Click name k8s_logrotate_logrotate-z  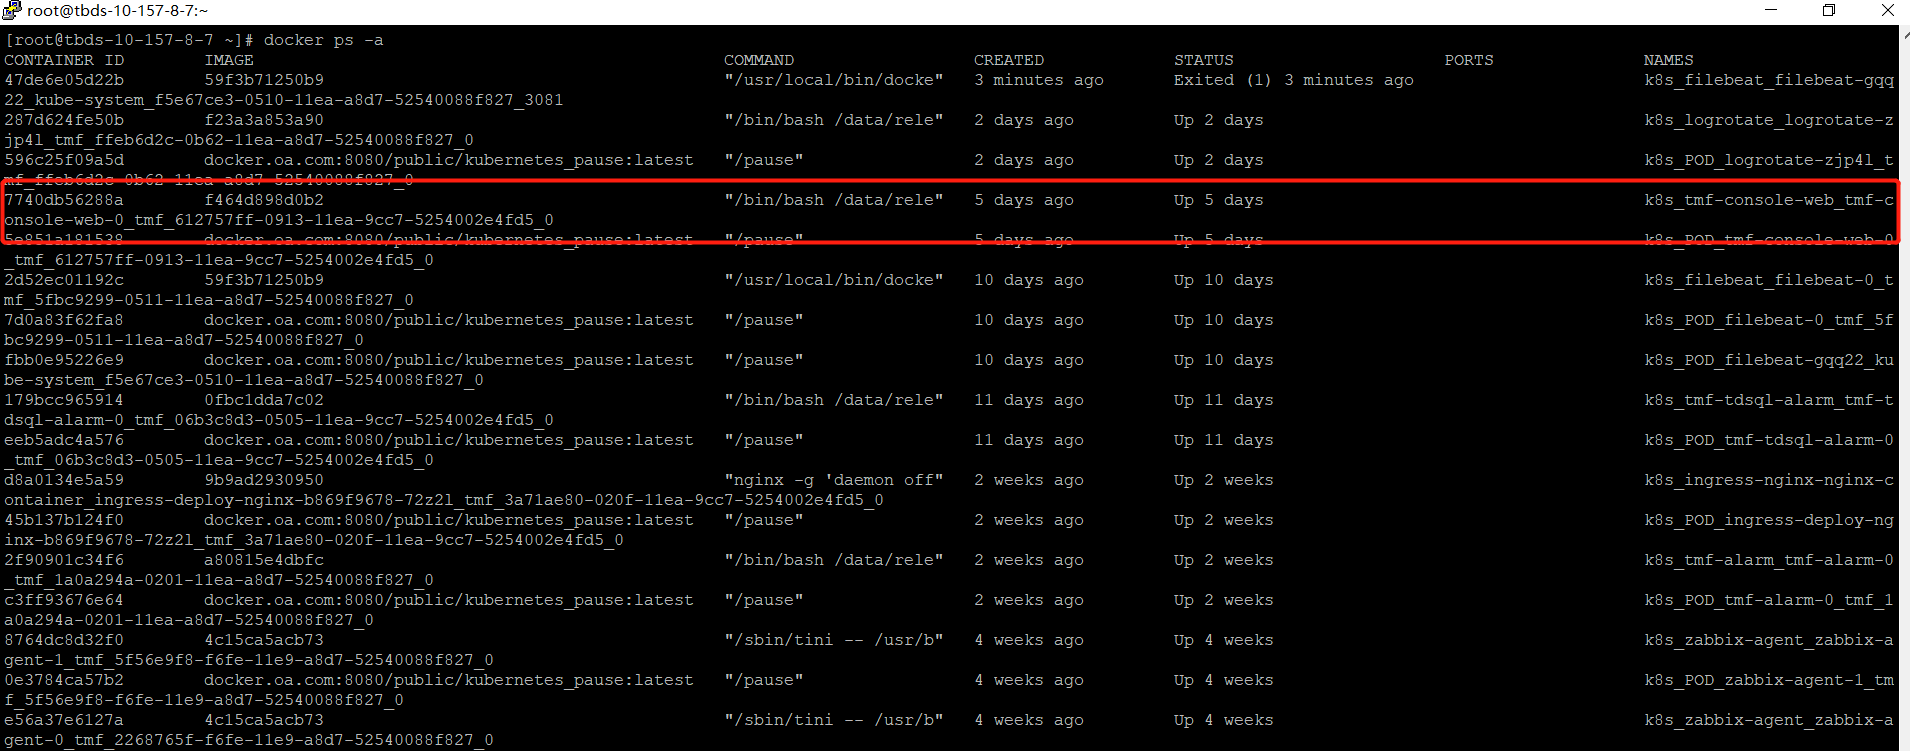tap(1769, 120)
